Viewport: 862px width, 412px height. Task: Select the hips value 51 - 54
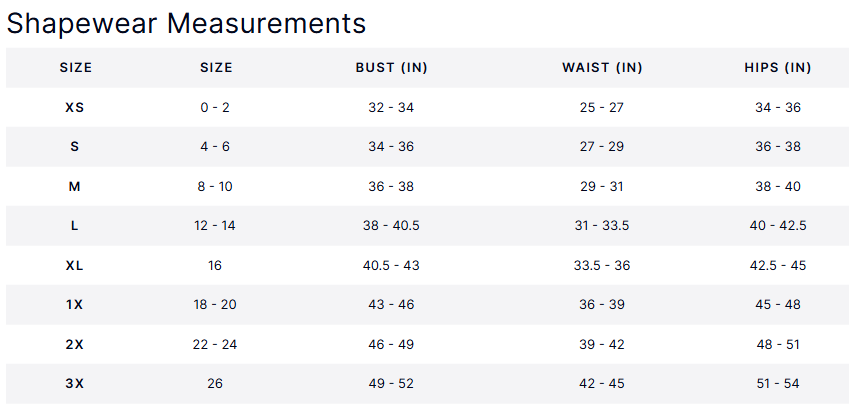[x=777, y=383]
